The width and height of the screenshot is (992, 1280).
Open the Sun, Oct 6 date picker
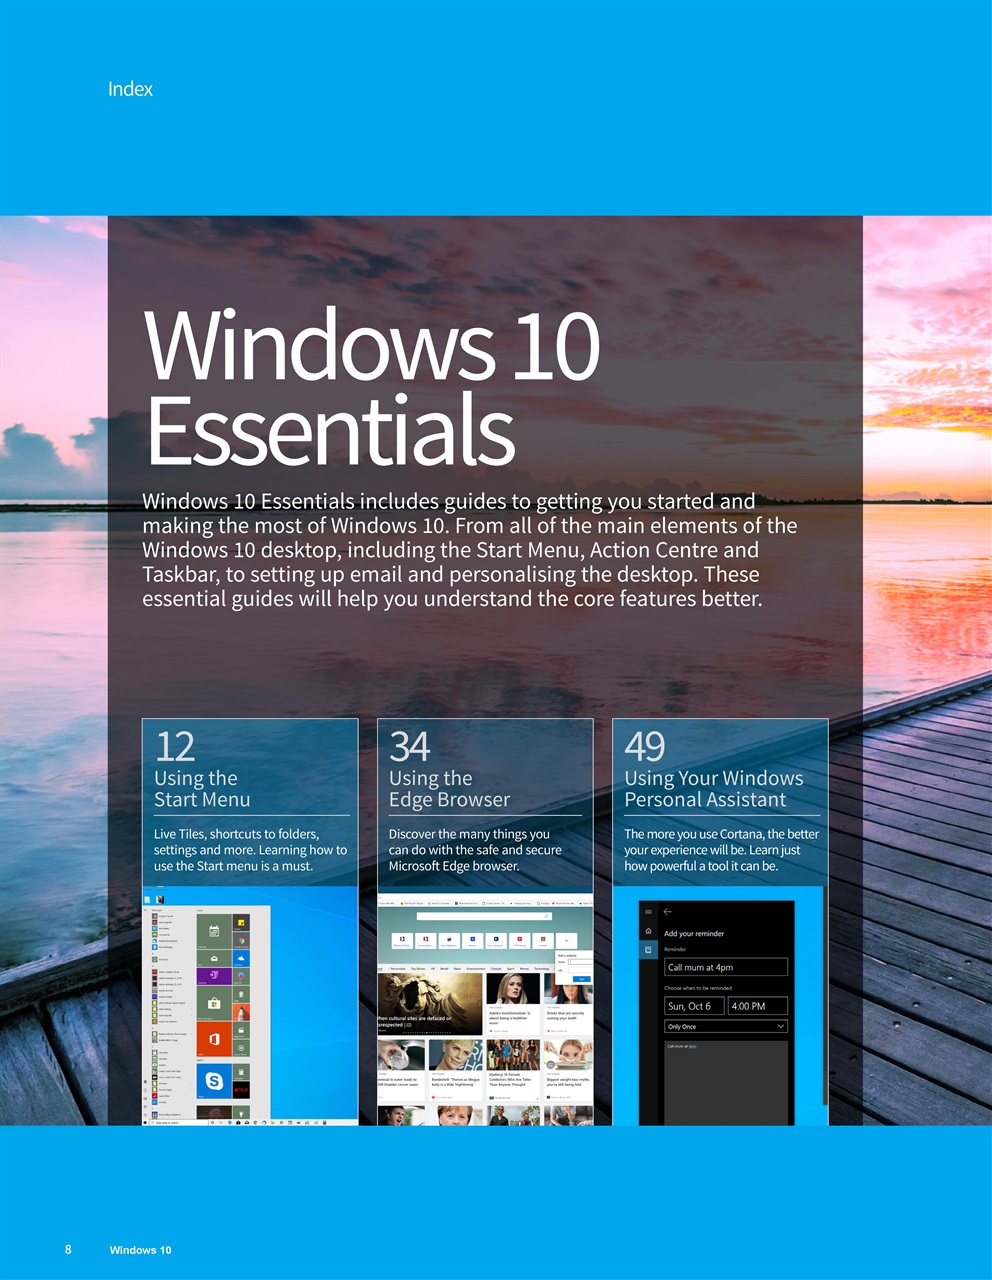pyautogui.click(x=694, y=1006)
